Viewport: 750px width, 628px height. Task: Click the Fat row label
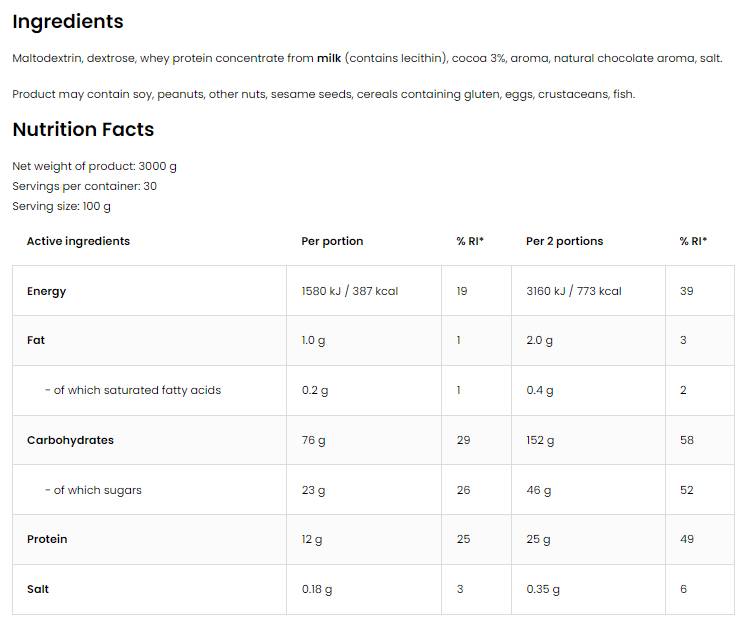[36, 340]
